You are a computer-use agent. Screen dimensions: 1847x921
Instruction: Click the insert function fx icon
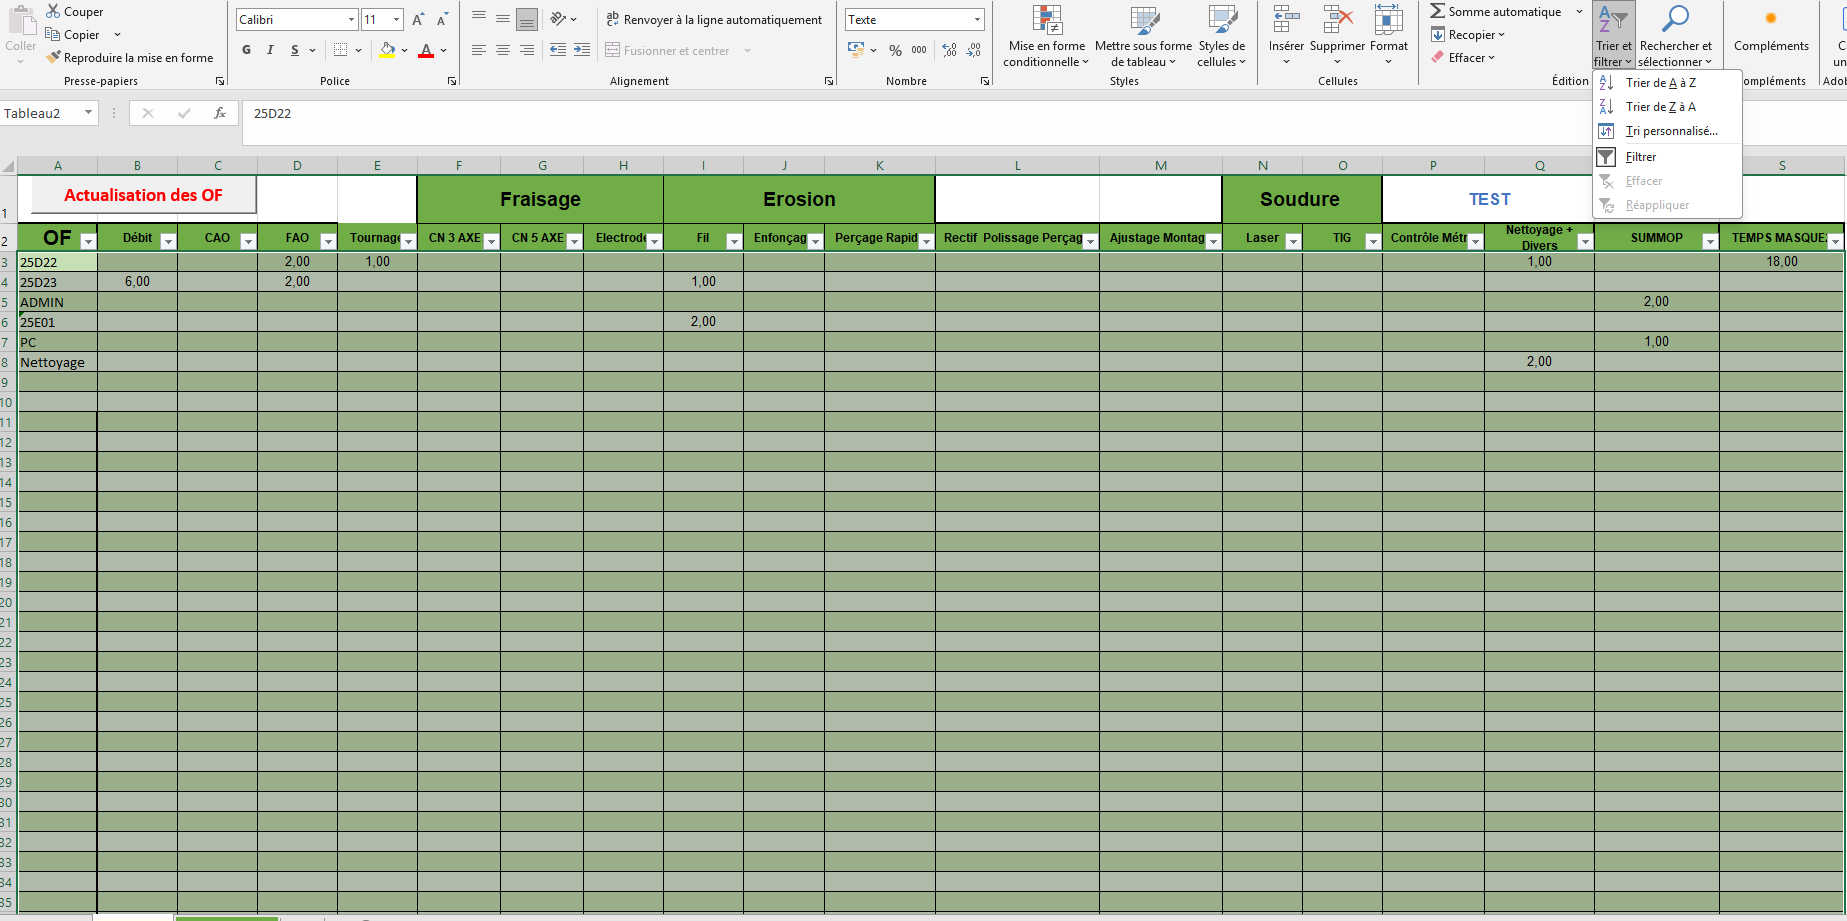[220, 114]
